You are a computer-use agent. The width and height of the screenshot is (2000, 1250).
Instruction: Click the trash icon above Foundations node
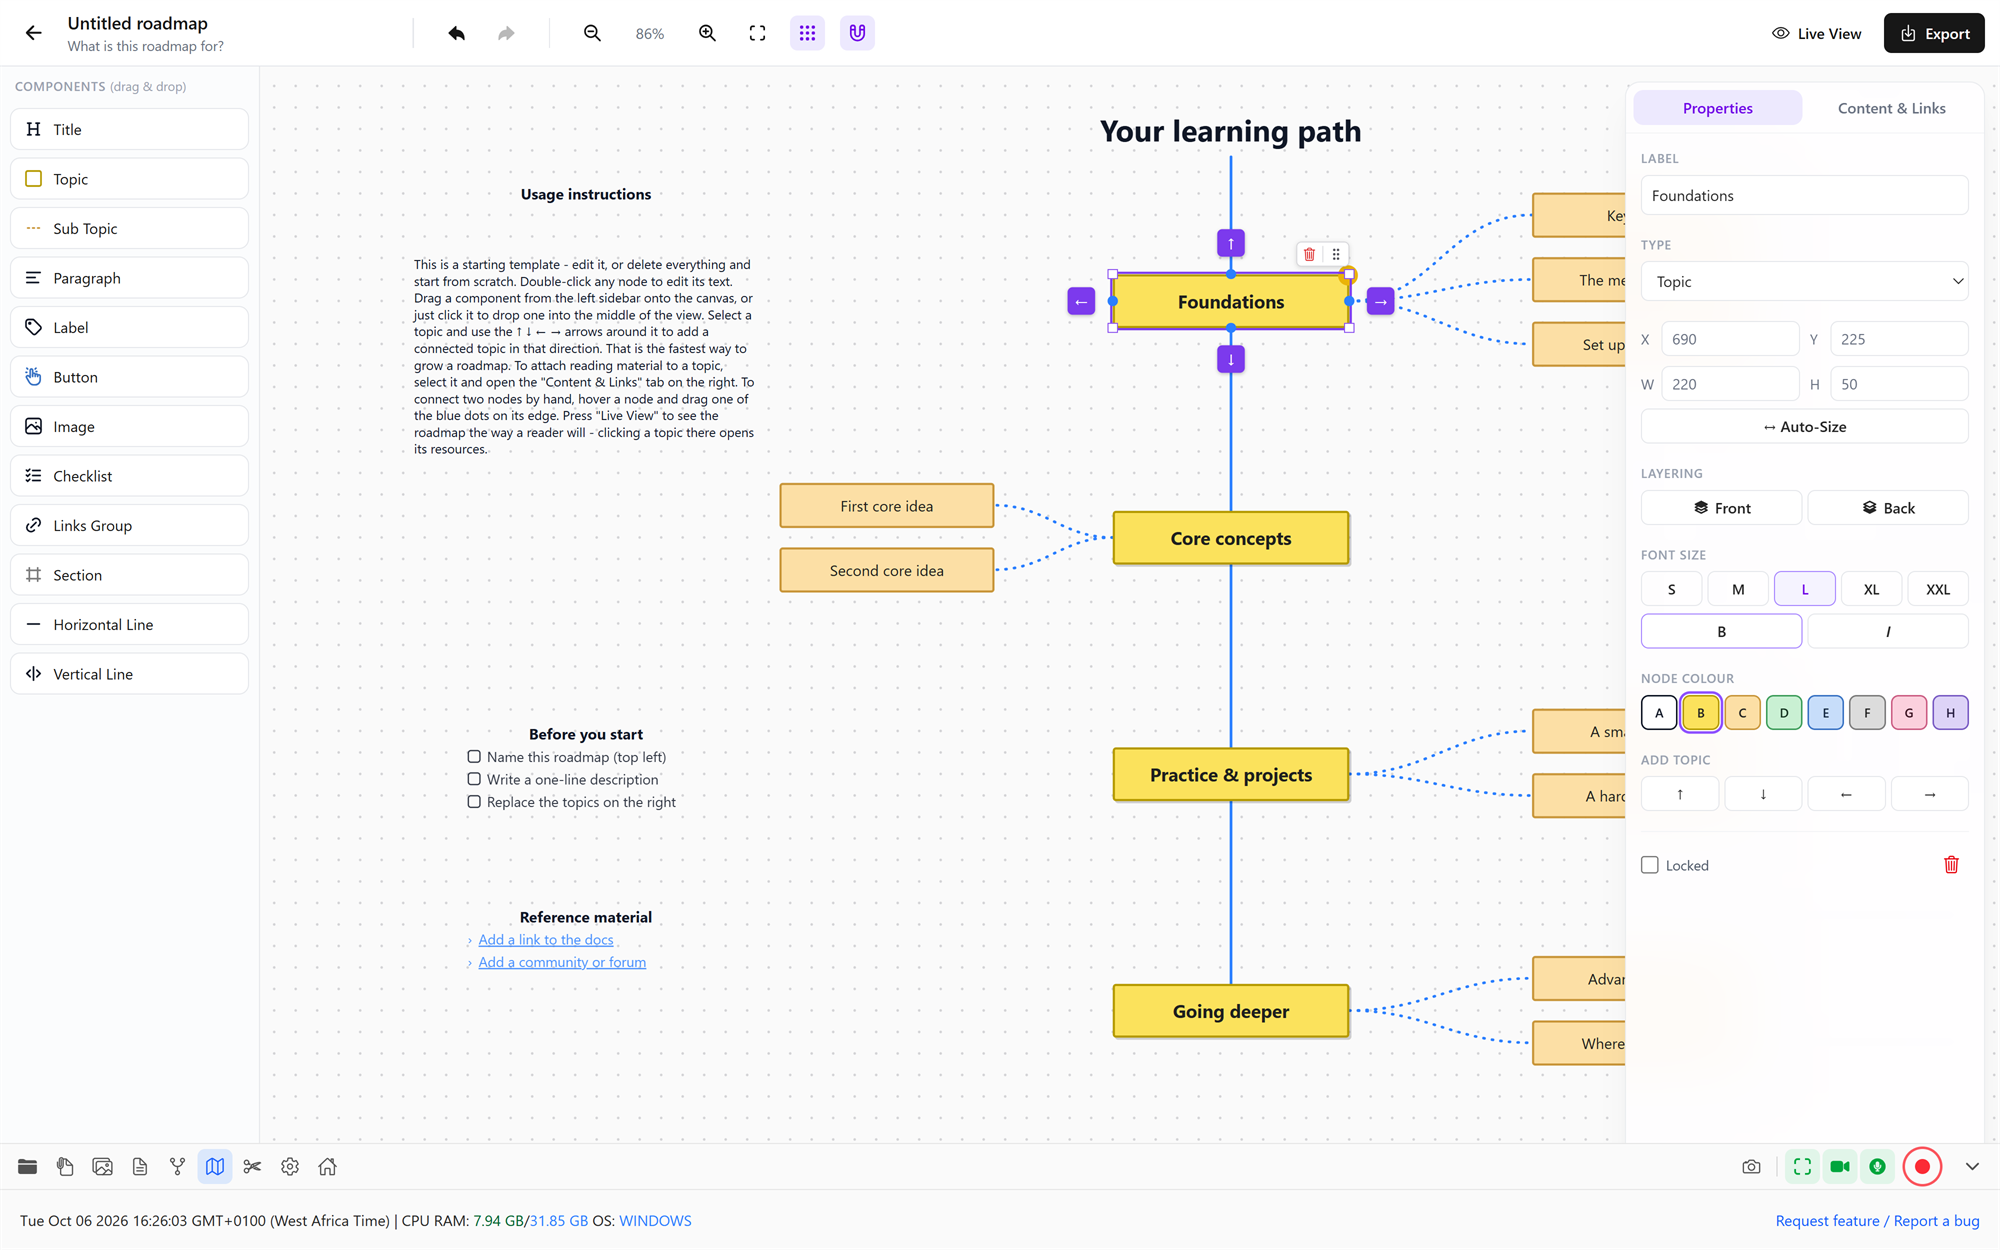1309,254
